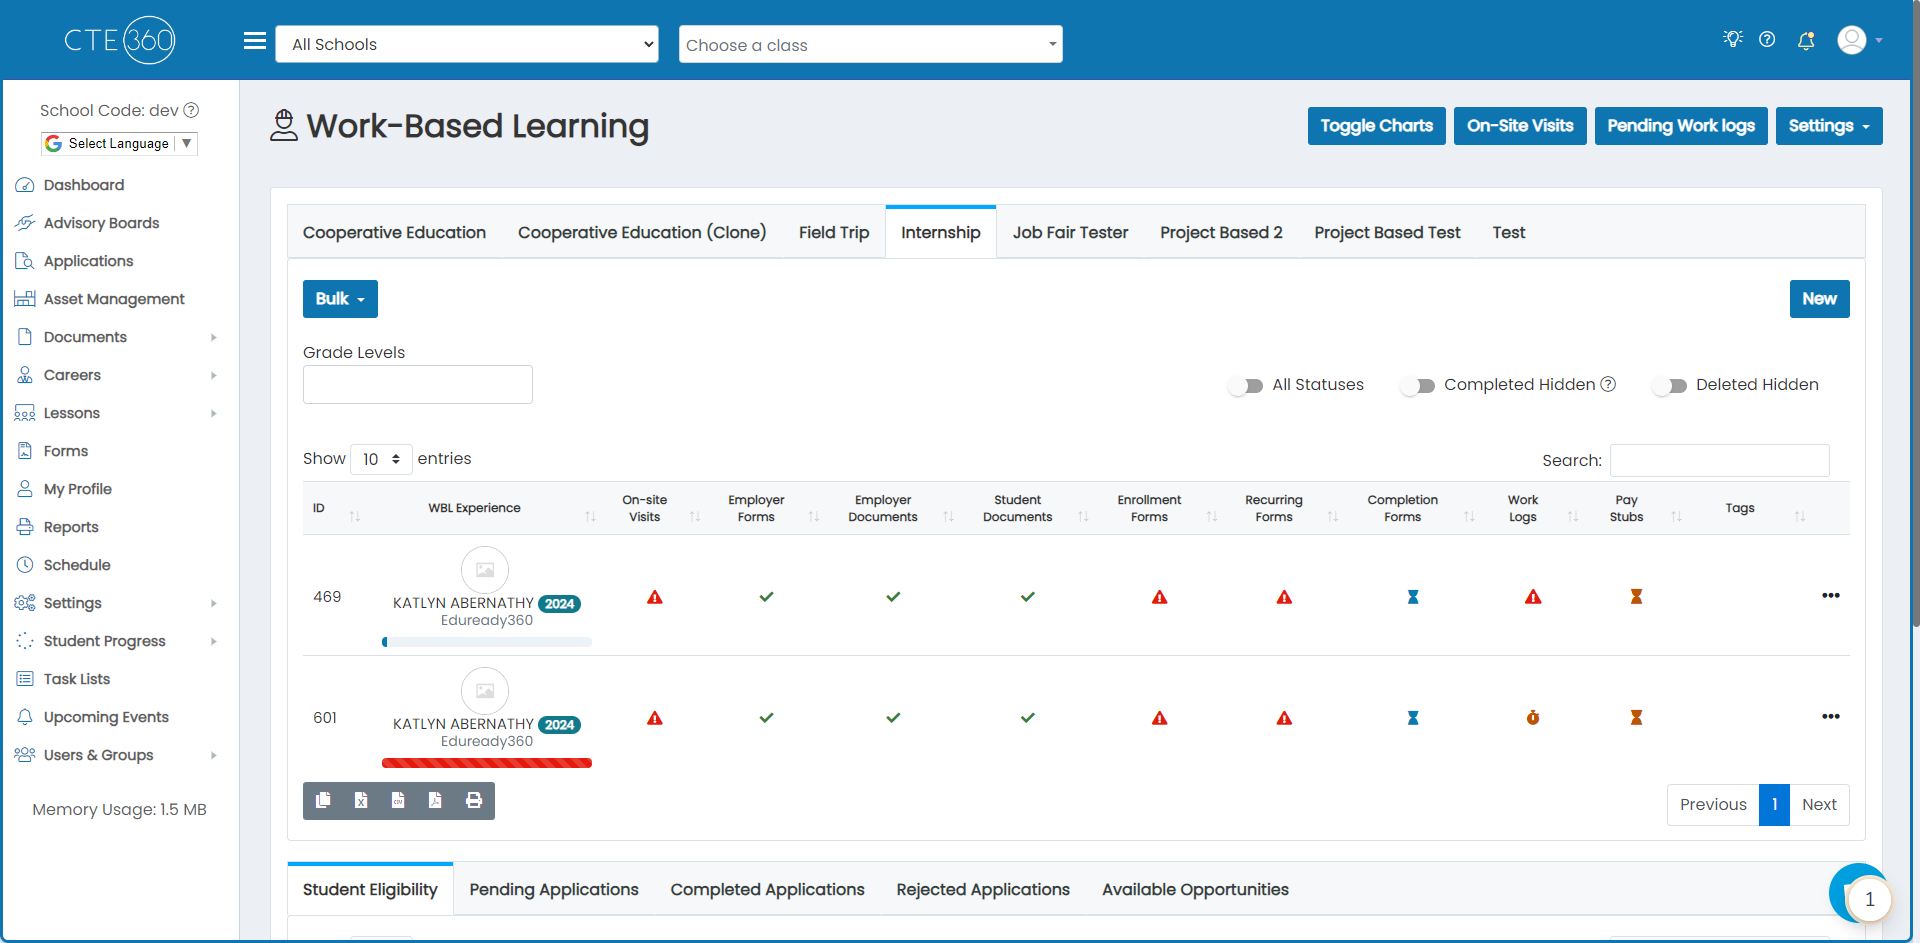Open Dashboard from the sidebar
Screen dimensions: 1920x943
[x=84, y=185]
